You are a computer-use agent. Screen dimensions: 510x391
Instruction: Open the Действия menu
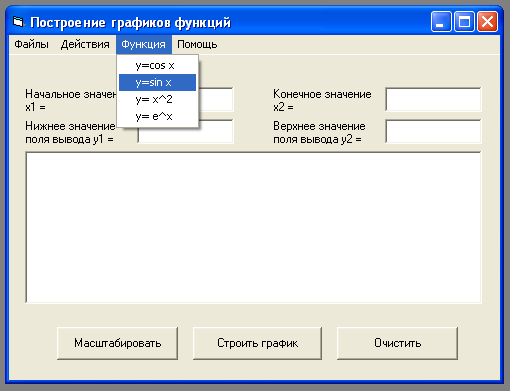[x=85, y=44]
